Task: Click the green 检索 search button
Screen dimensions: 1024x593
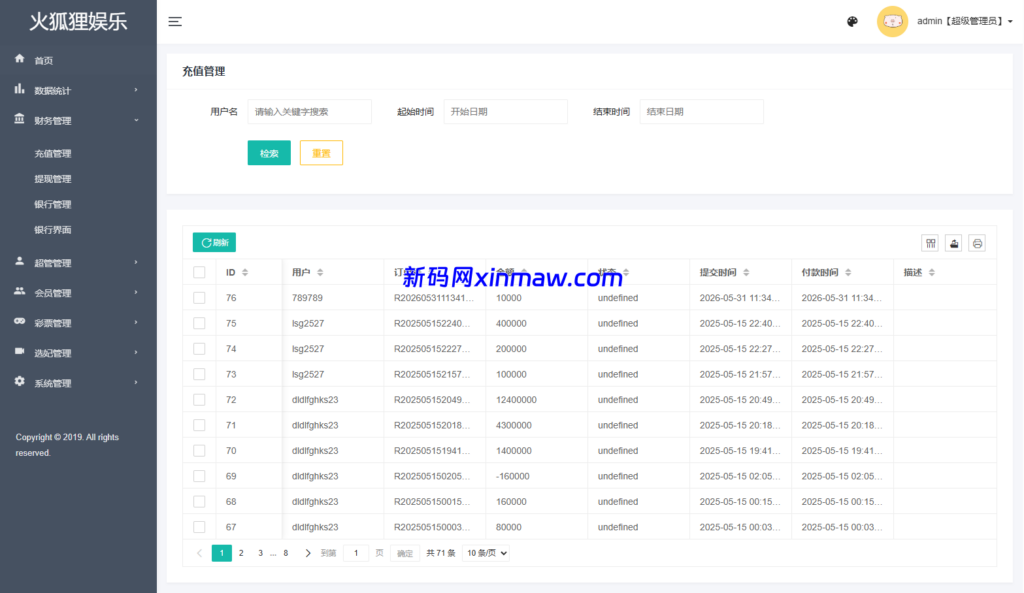Action: click(269, 153)
